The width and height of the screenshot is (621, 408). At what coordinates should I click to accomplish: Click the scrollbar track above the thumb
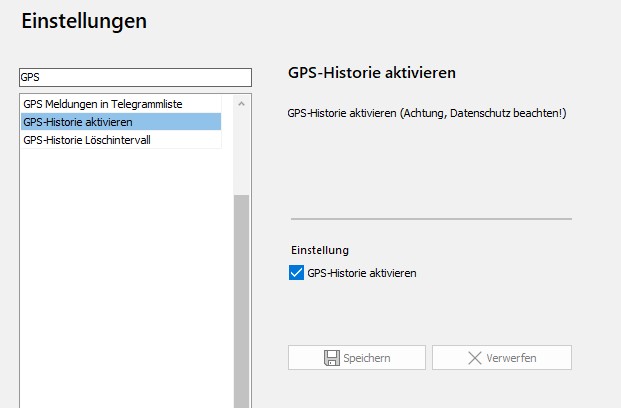tap(242, 150)
